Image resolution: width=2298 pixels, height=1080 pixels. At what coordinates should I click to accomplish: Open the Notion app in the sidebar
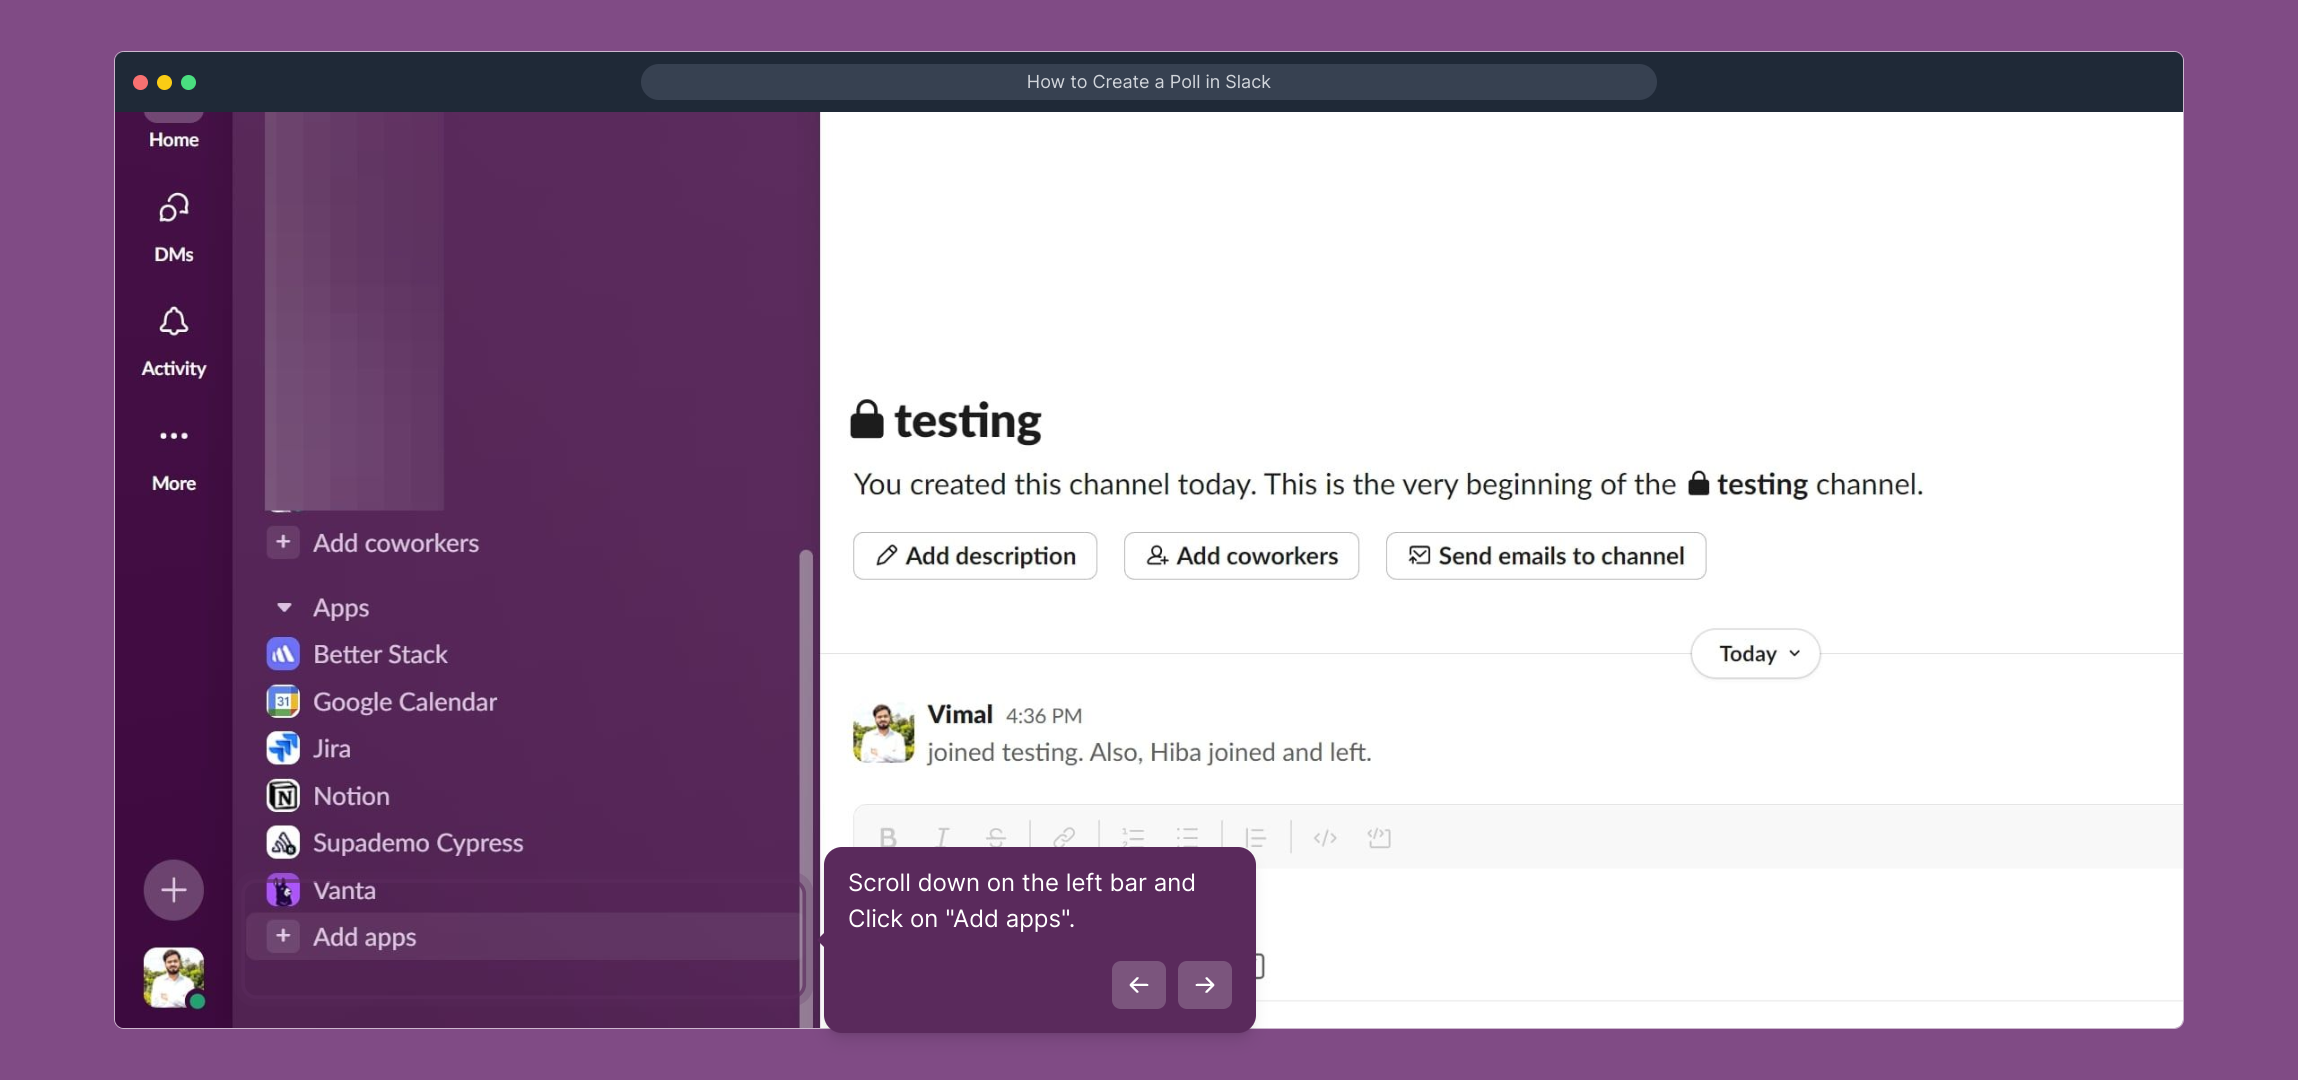pos(350,795)
